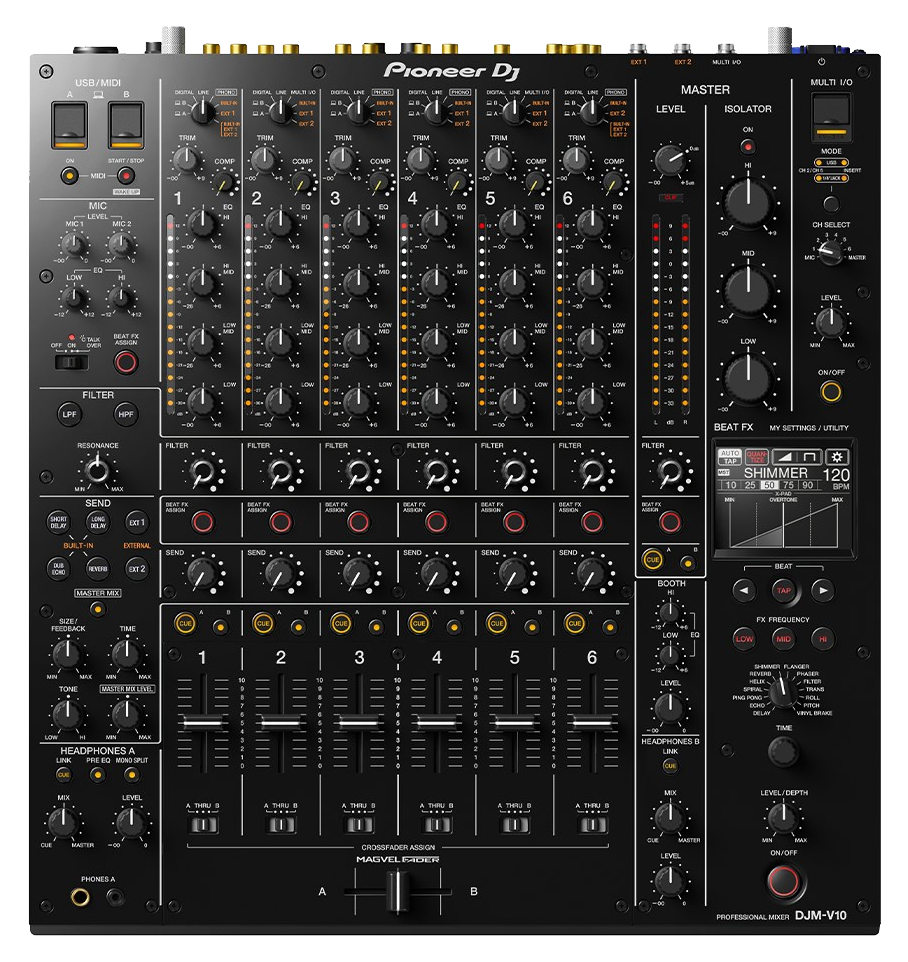Viewport: 908px width, 962px height.
Task: Tap the red TAP tempo button
Action: (x=783, y=591)
